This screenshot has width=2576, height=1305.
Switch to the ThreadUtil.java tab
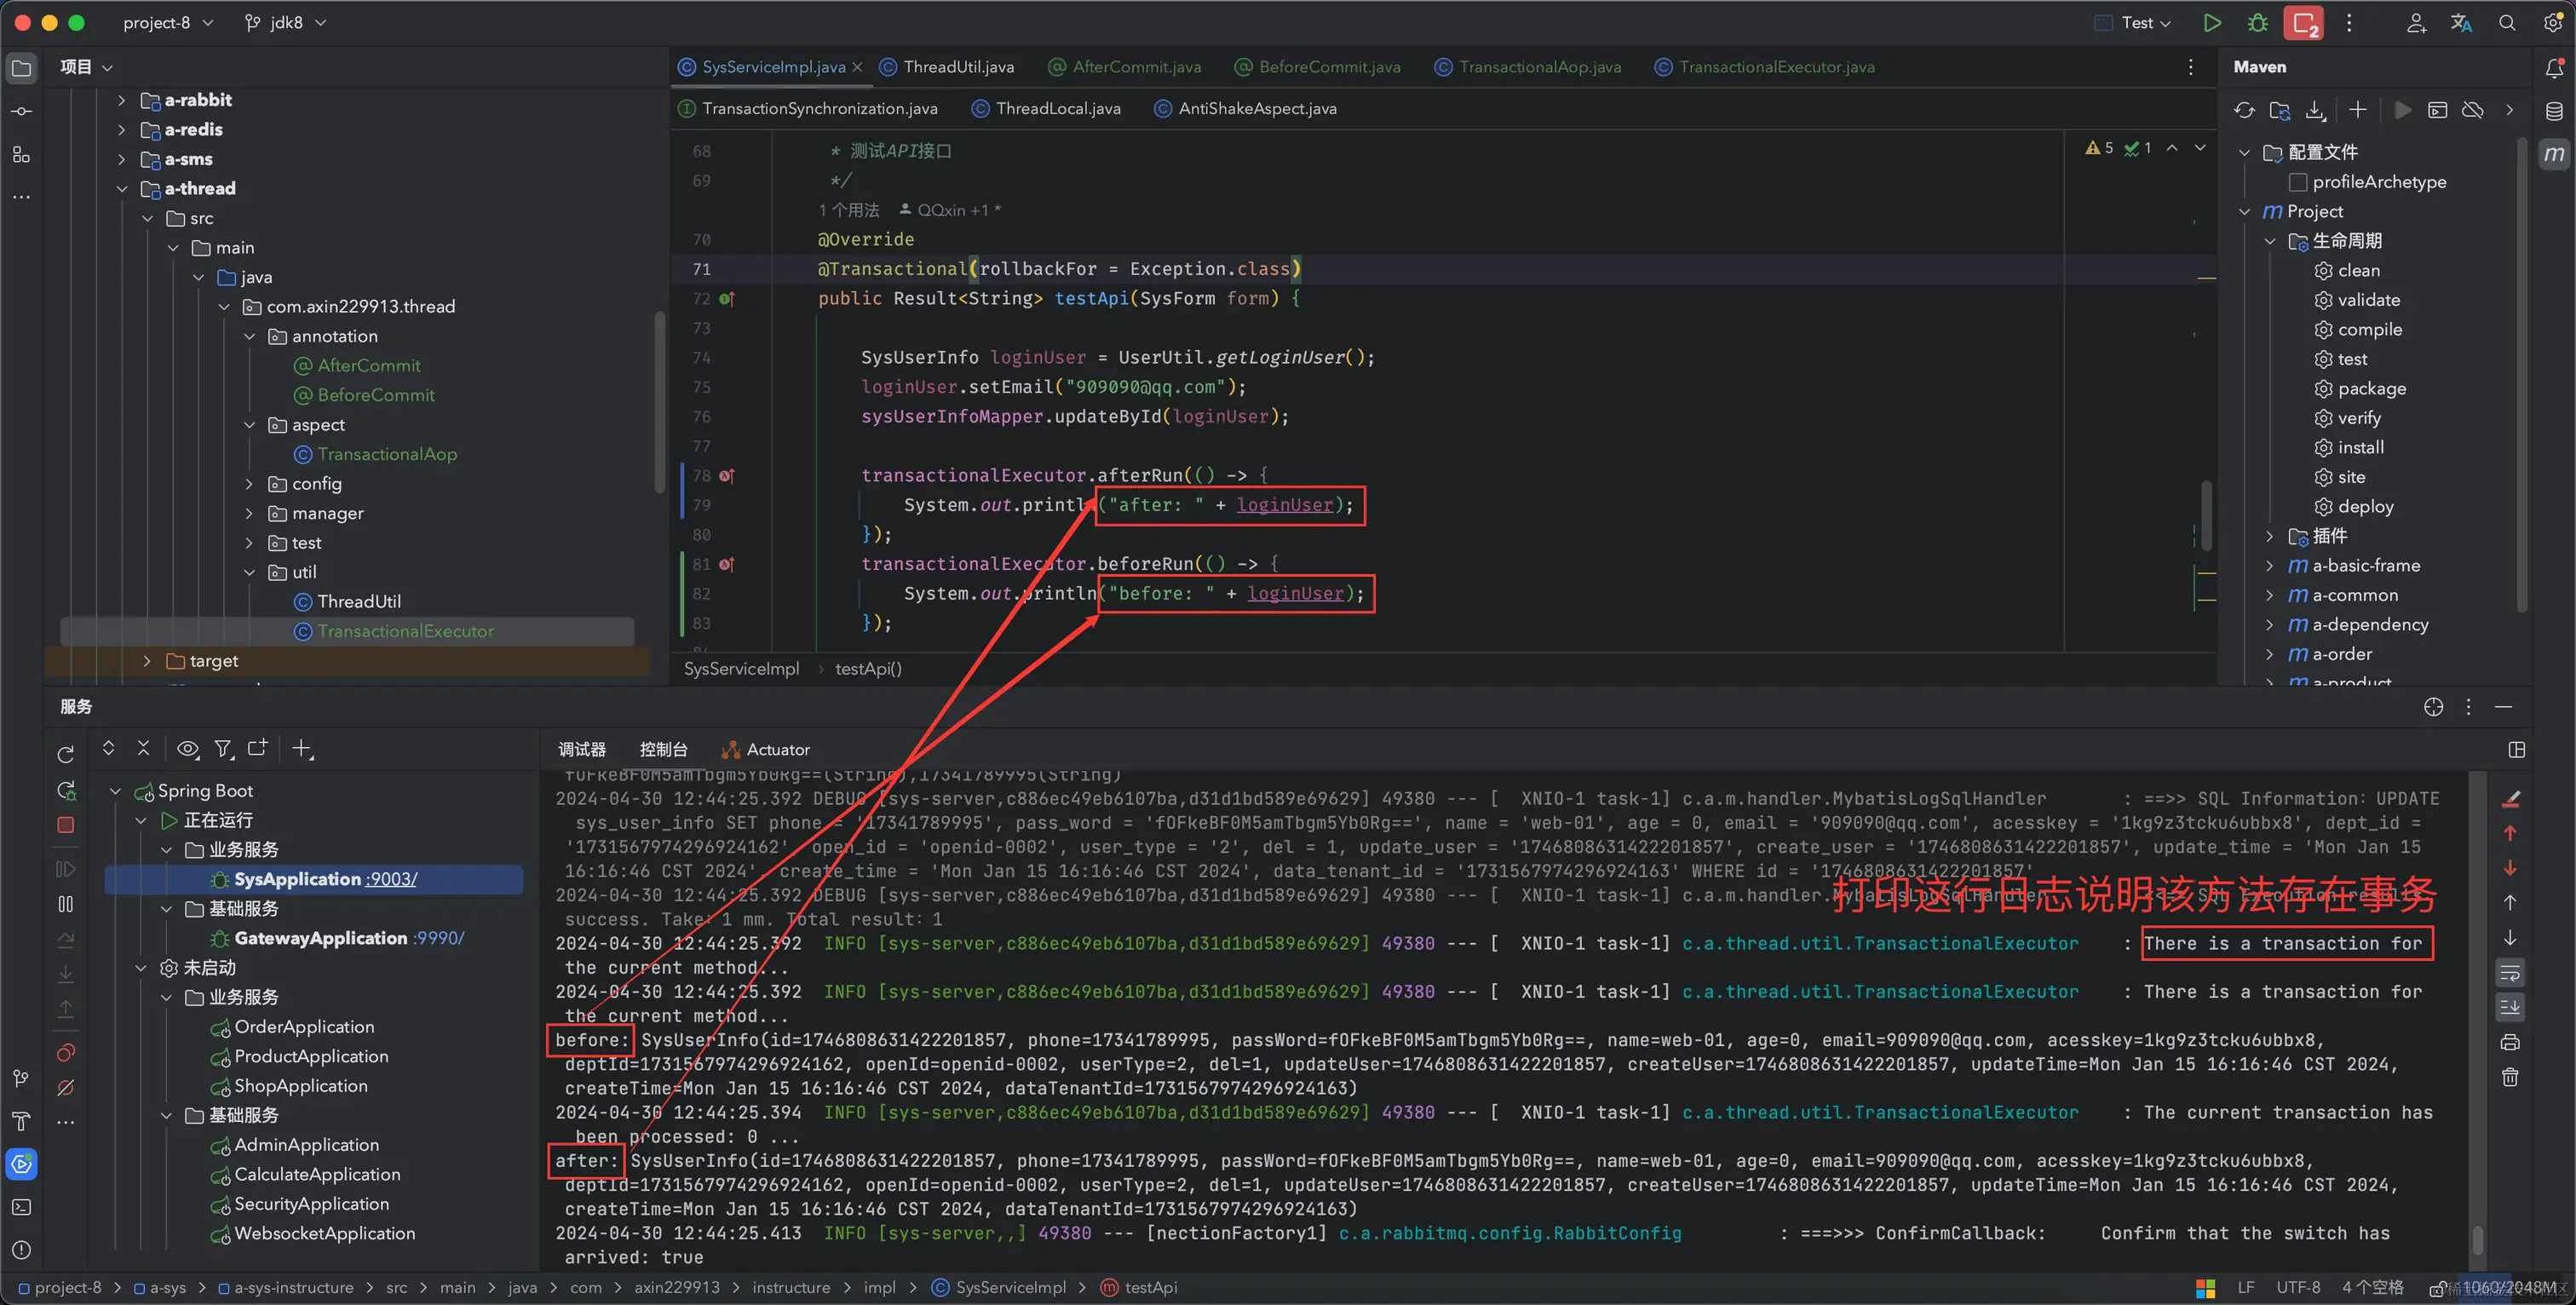click(946, 67)
